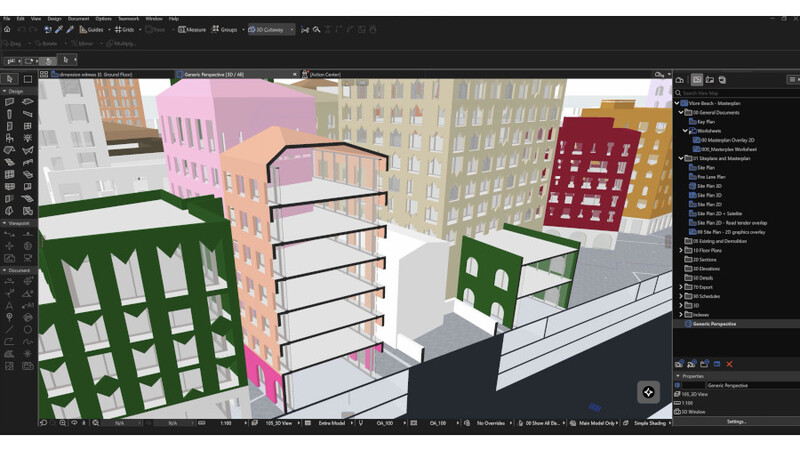The image size is (800, 450).
Task: Toggle Grids snapping button
Action: click(x=124, y=30)
